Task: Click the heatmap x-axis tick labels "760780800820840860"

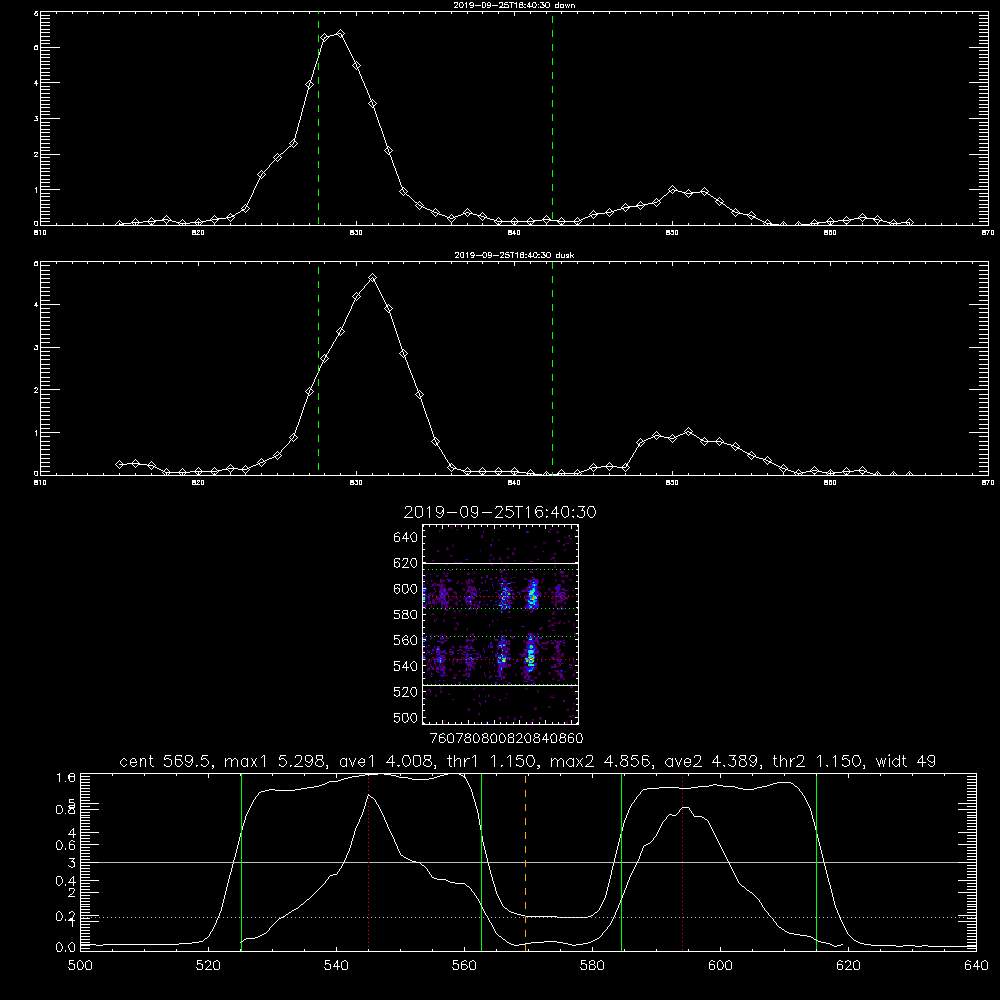Action: pyautogui.click(x=506, y=739)
